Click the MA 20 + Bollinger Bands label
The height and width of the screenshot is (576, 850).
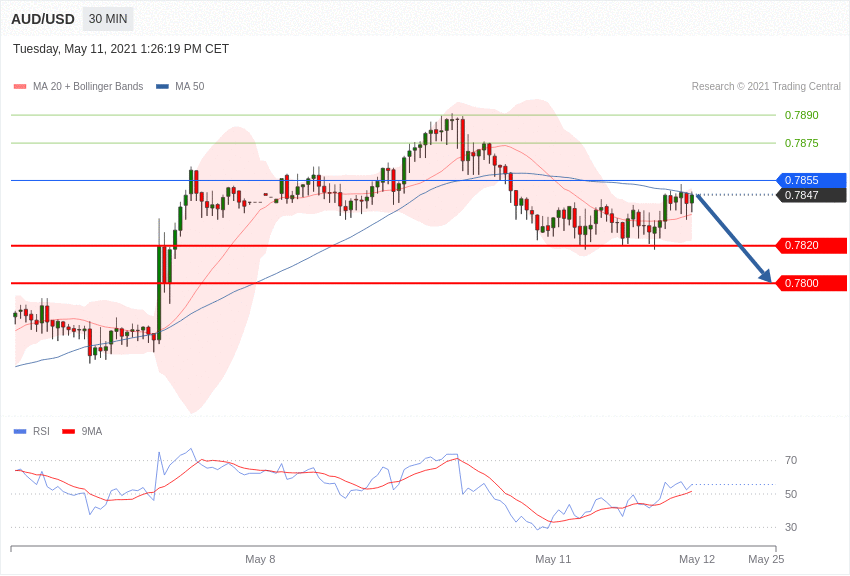88,86
